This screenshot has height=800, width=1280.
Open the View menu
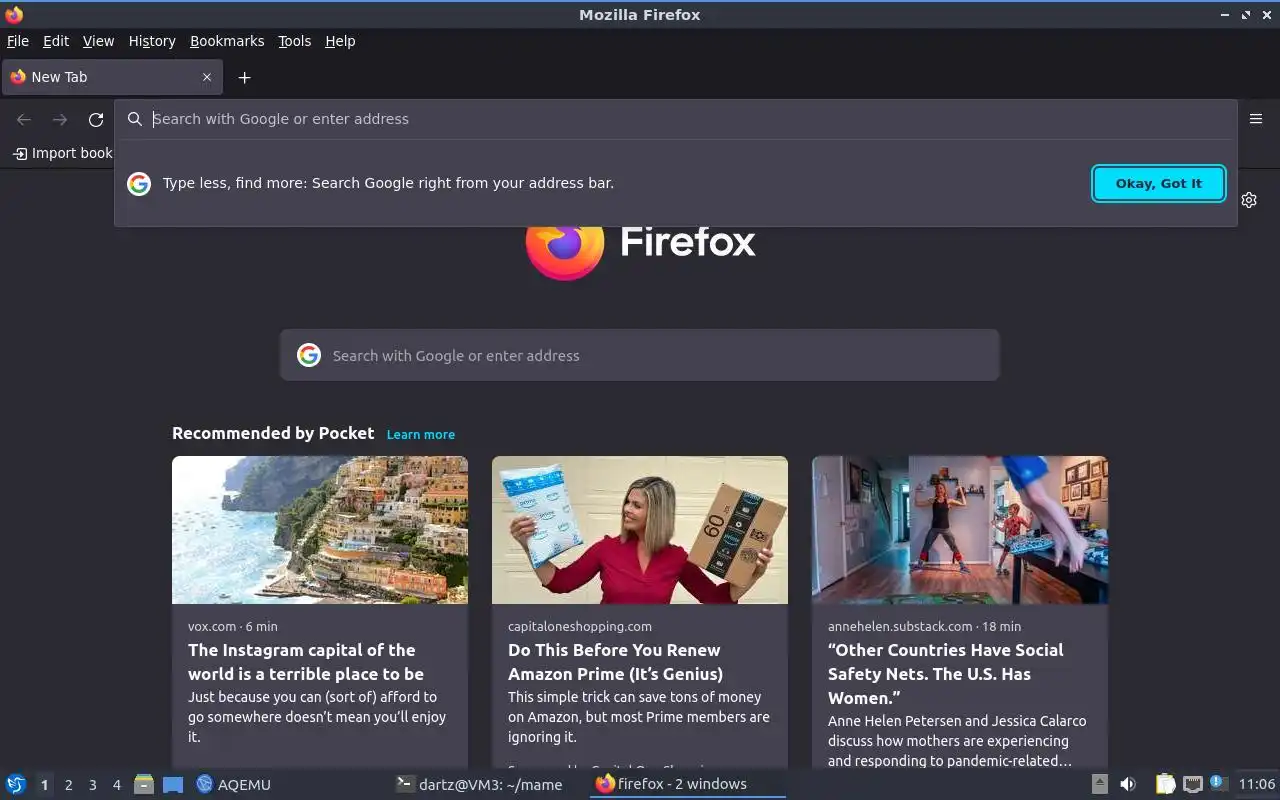[x=98, y=41]
